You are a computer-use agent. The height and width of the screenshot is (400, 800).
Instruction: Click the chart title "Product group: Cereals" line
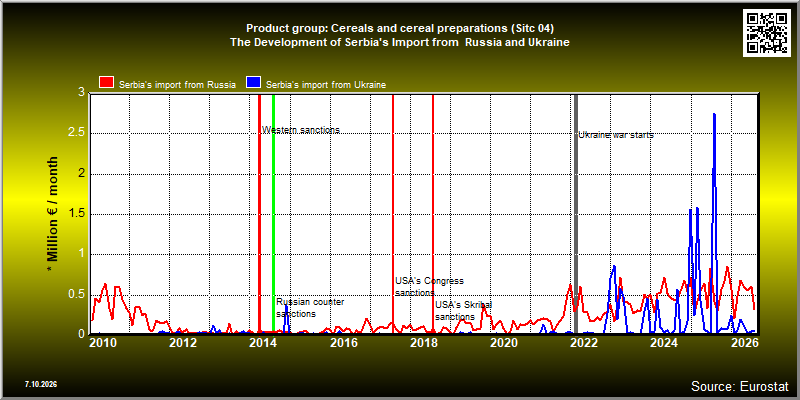(399, 28)
